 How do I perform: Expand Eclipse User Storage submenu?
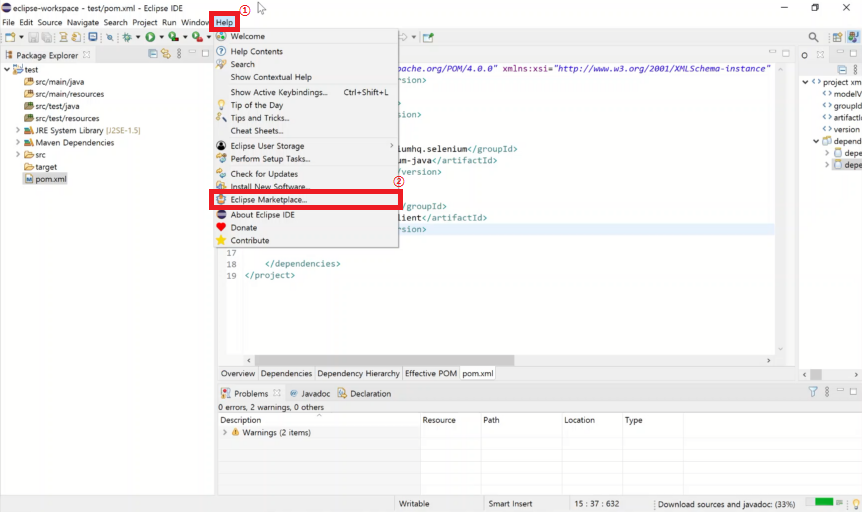(x=306, y=146)
